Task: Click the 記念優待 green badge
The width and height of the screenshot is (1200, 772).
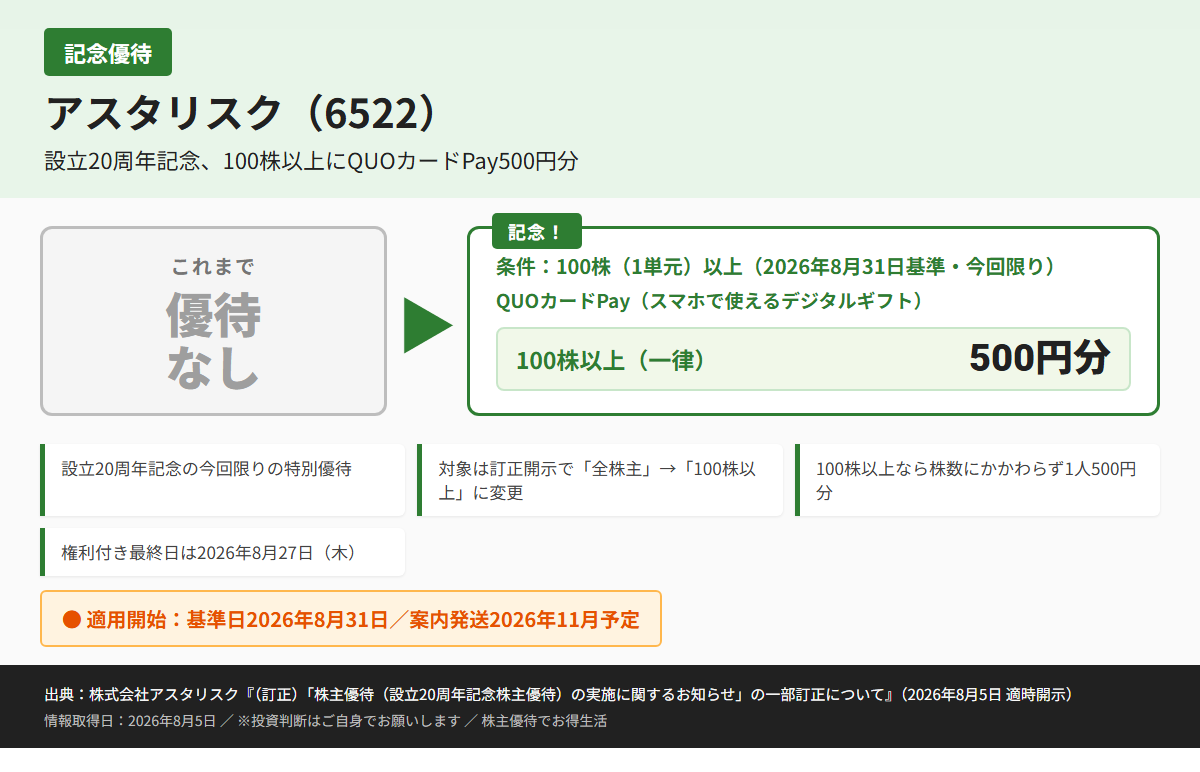Action: pyautogui.click(x=108, y=53)
